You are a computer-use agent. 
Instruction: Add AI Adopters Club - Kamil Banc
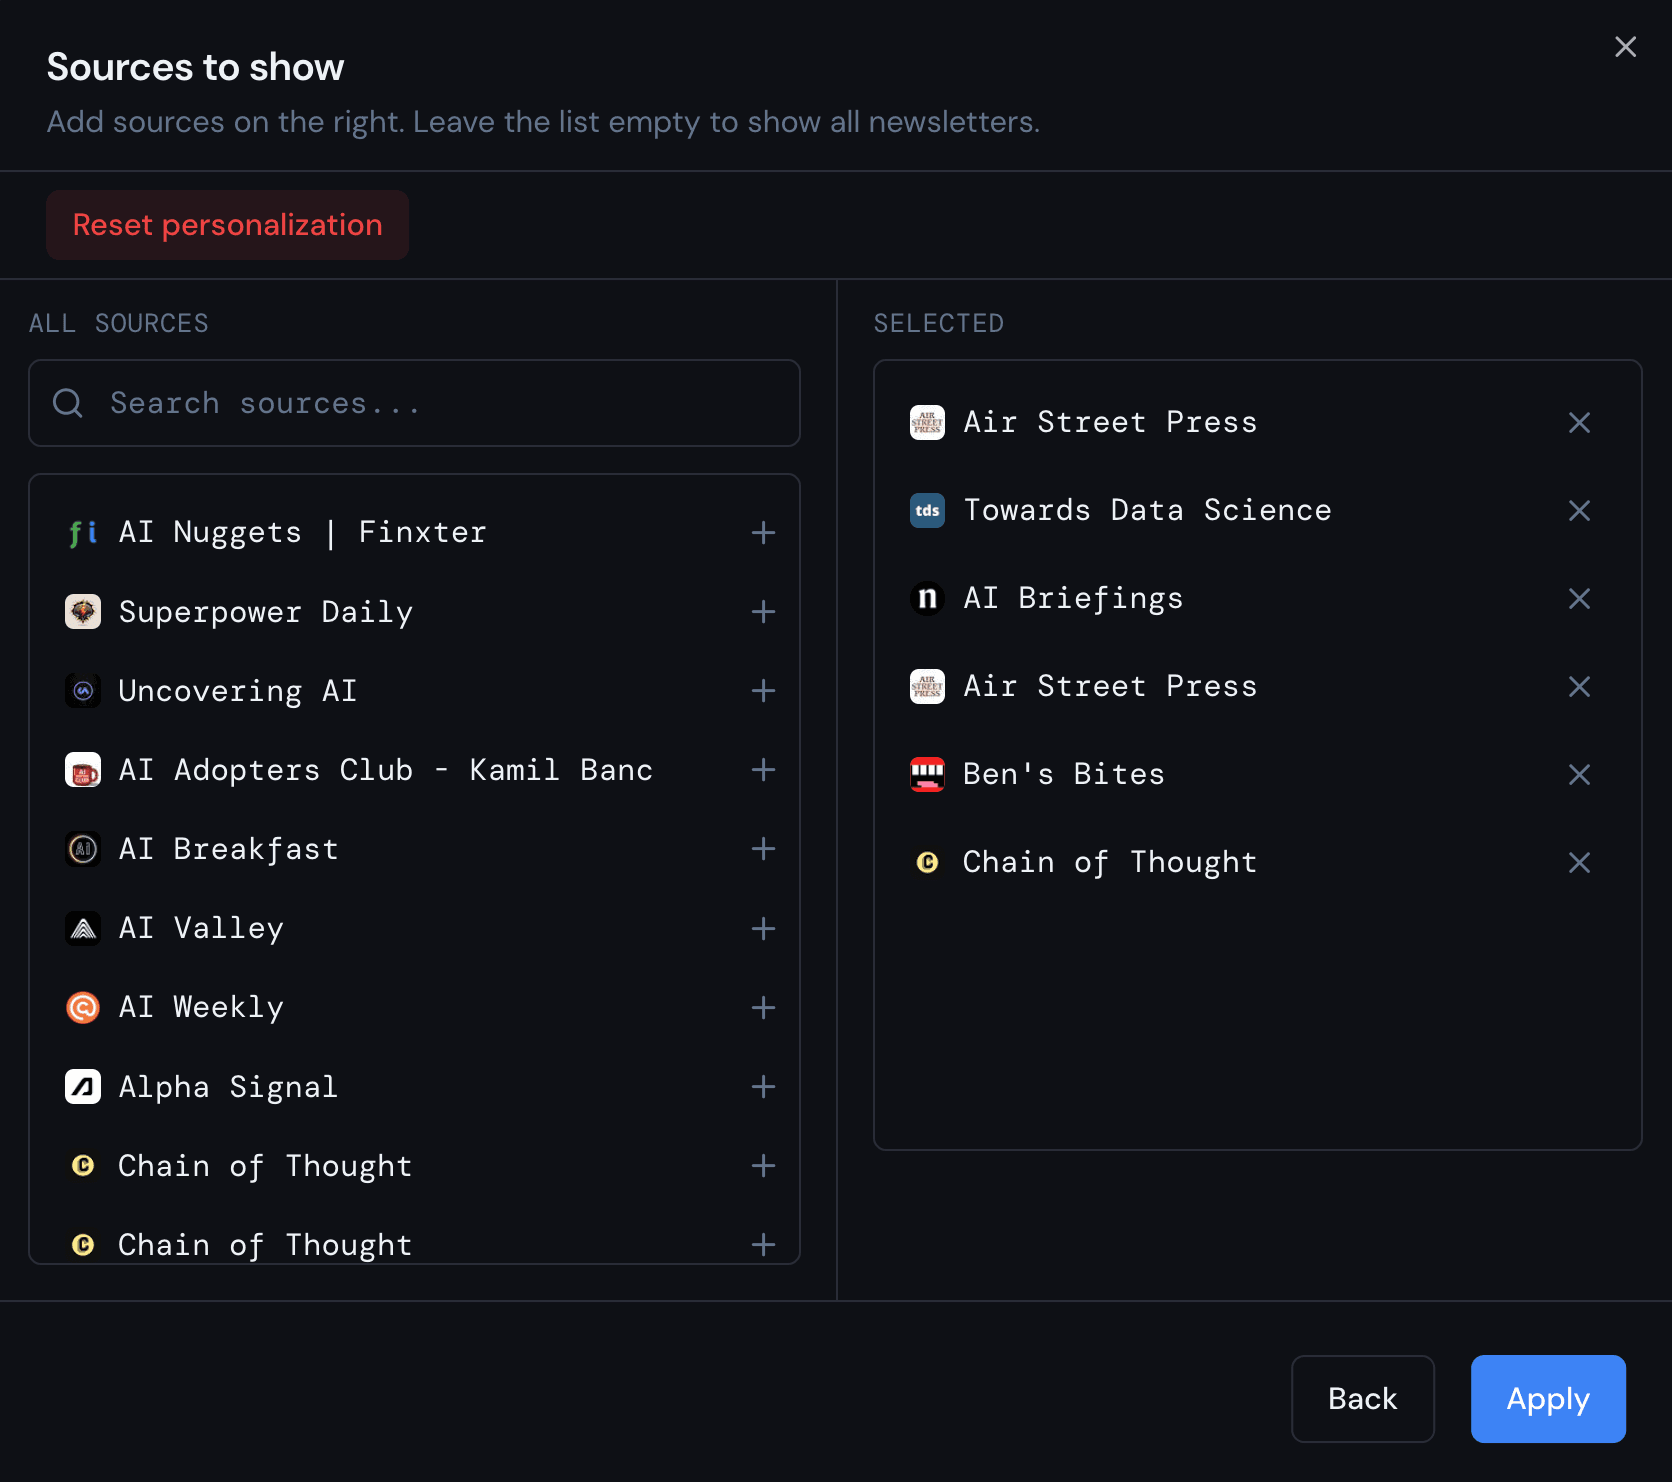point(763,769)
